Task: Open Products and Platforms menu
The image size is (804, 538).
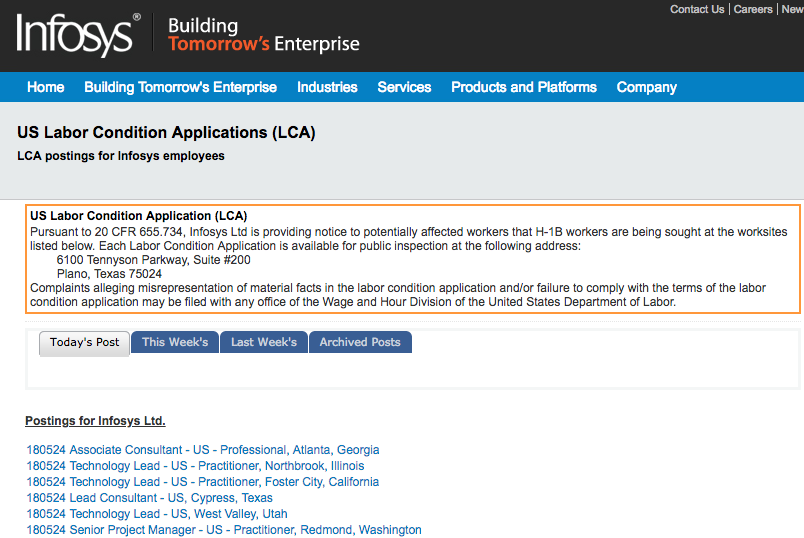Action: tap(524, 87)
